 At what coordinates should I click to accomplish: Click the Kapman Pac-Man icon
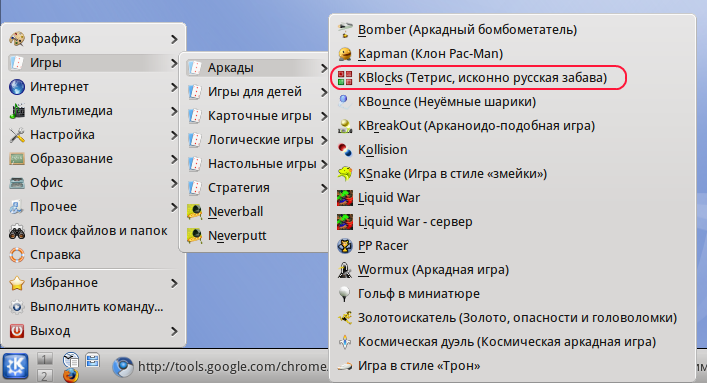pos(345,54)
